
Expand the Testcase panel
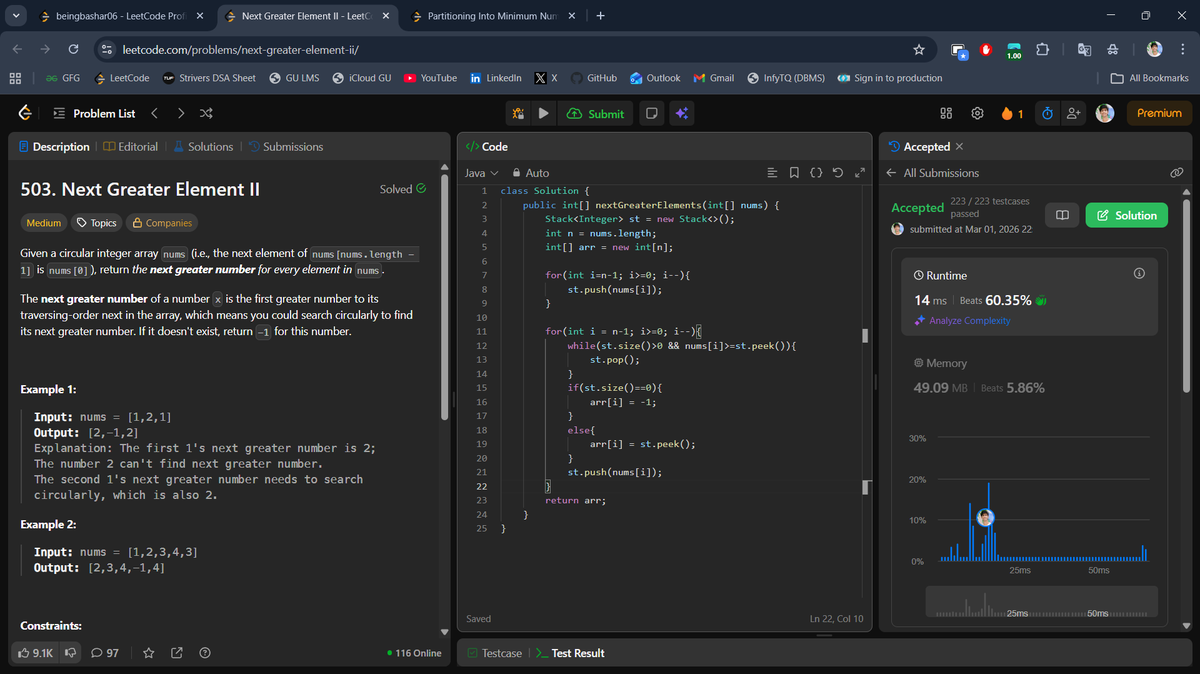point(495,653)
